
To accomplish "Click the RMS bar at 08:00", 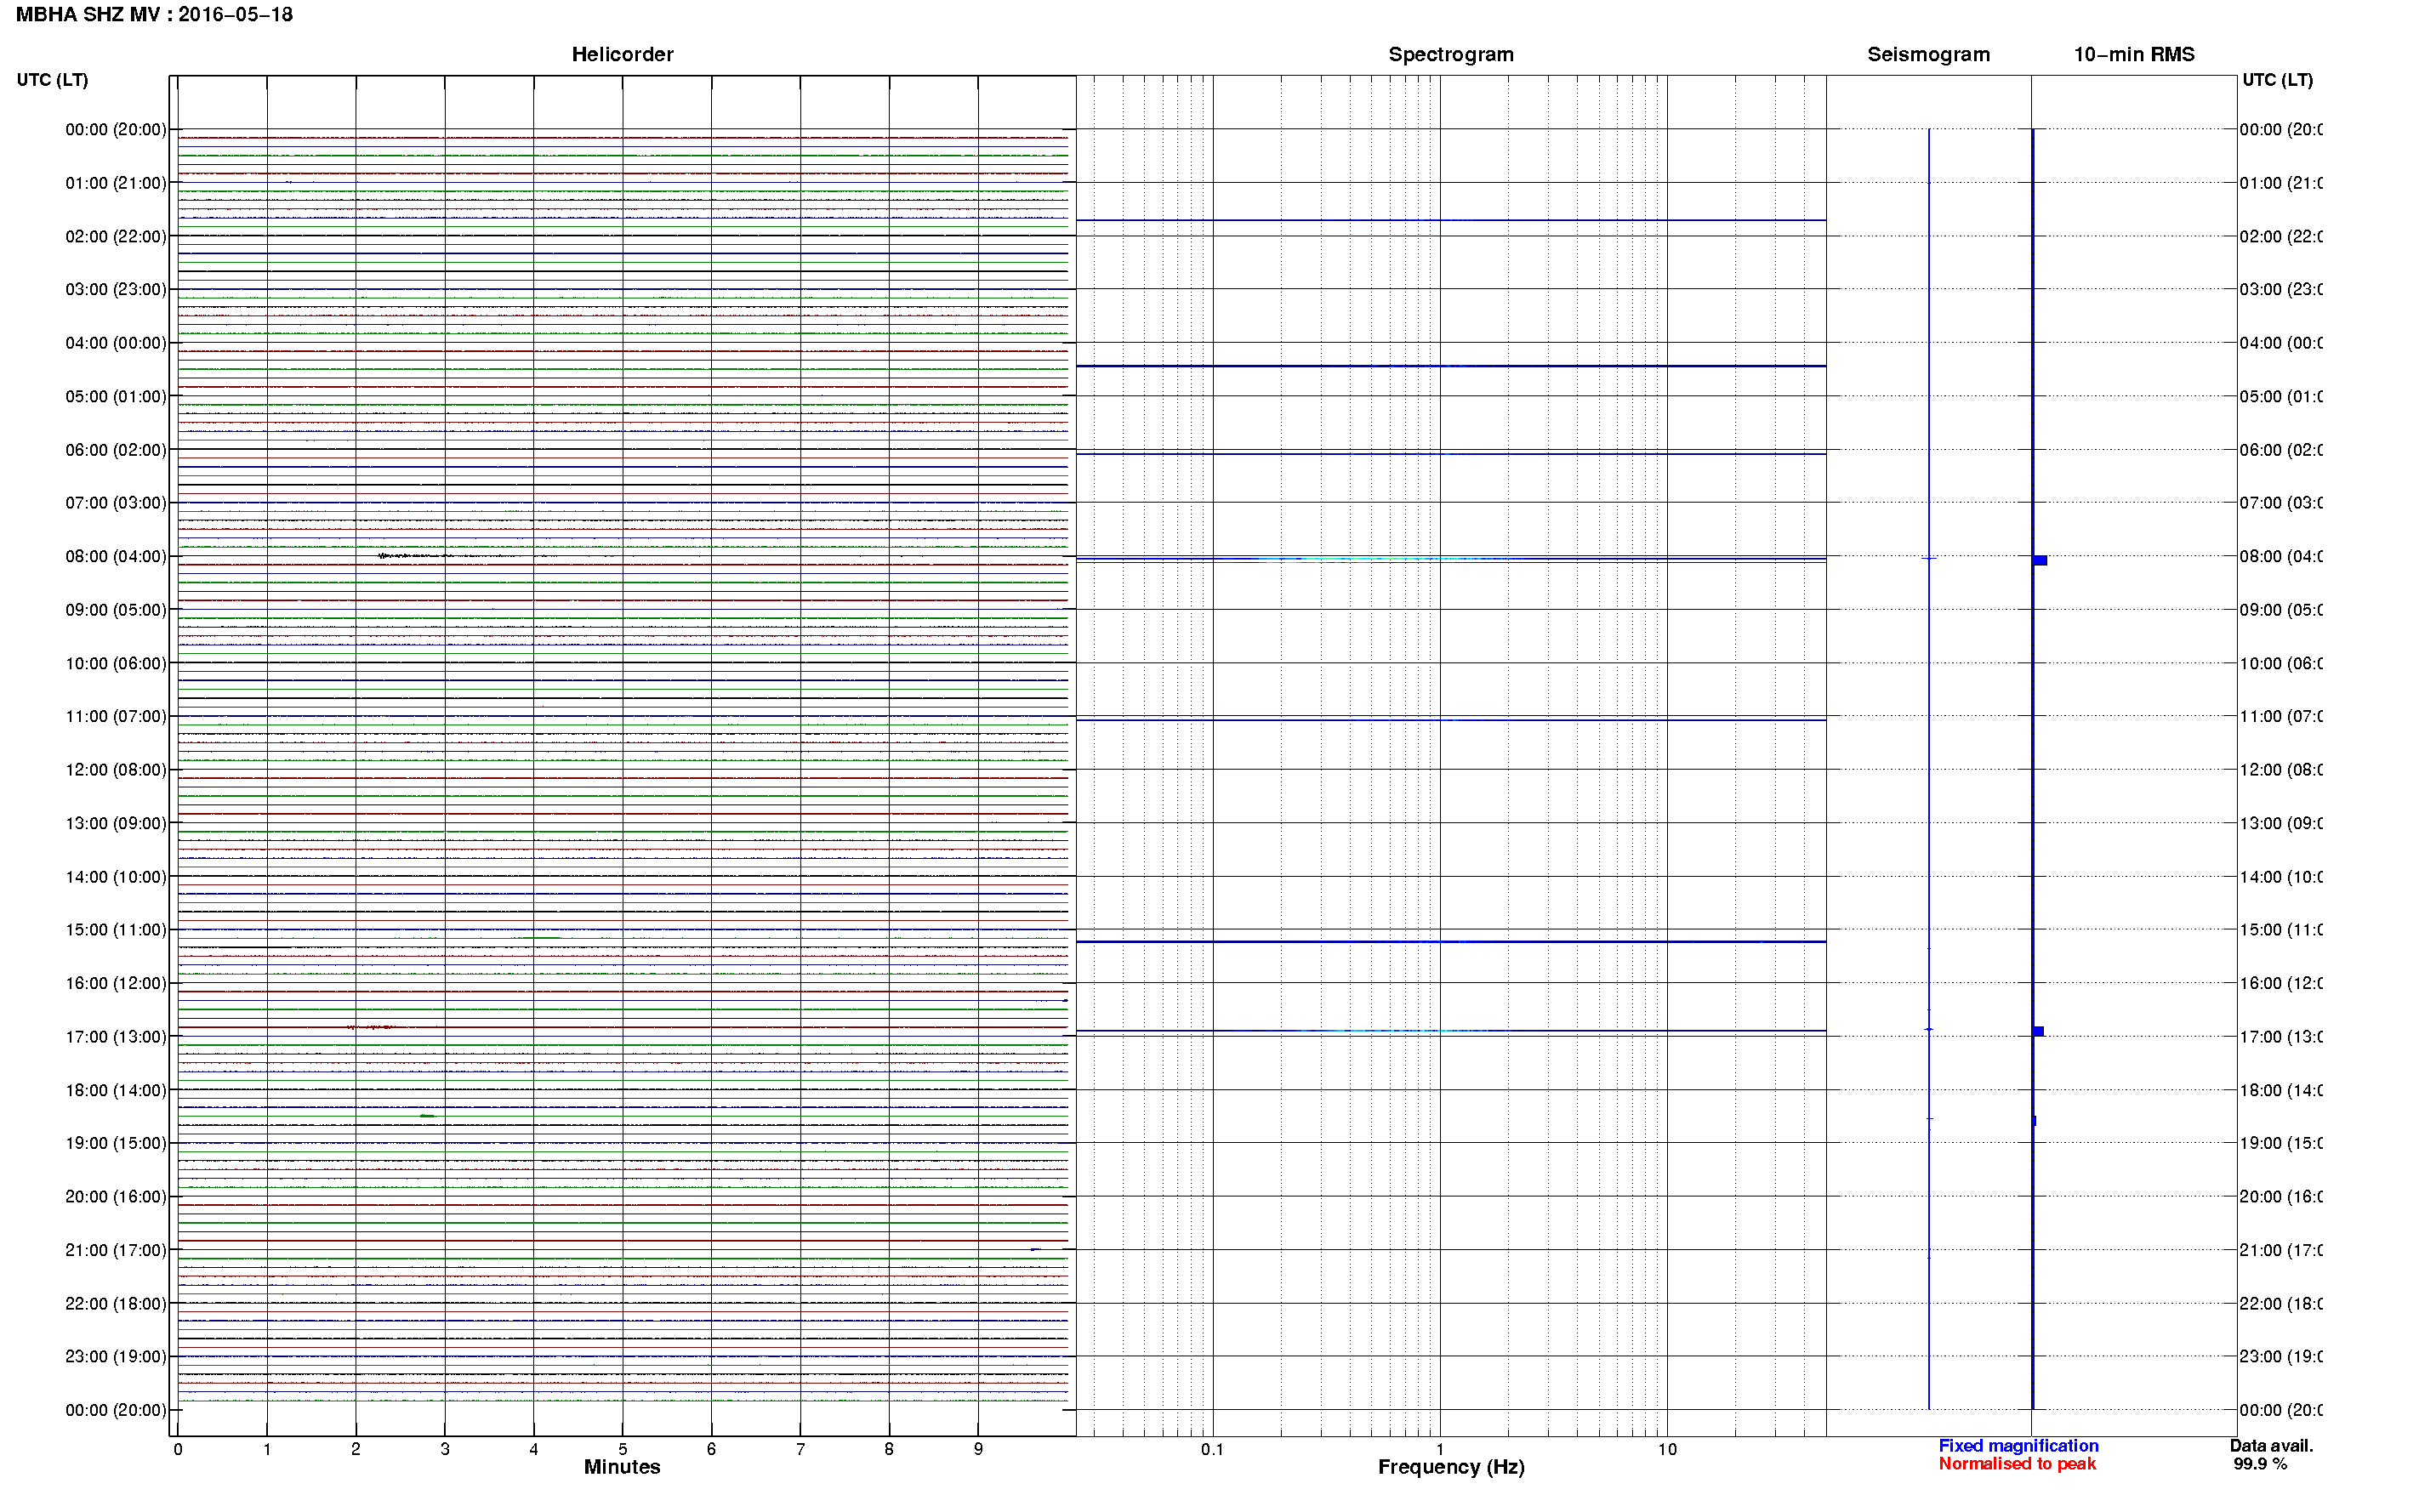I will [2040, 561].
